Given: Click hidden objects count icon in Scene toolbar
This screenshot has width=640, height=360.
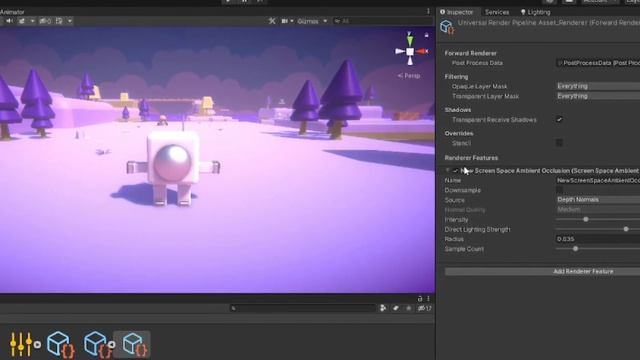Looking at the screenshot, I should click(x=45, y=21).
